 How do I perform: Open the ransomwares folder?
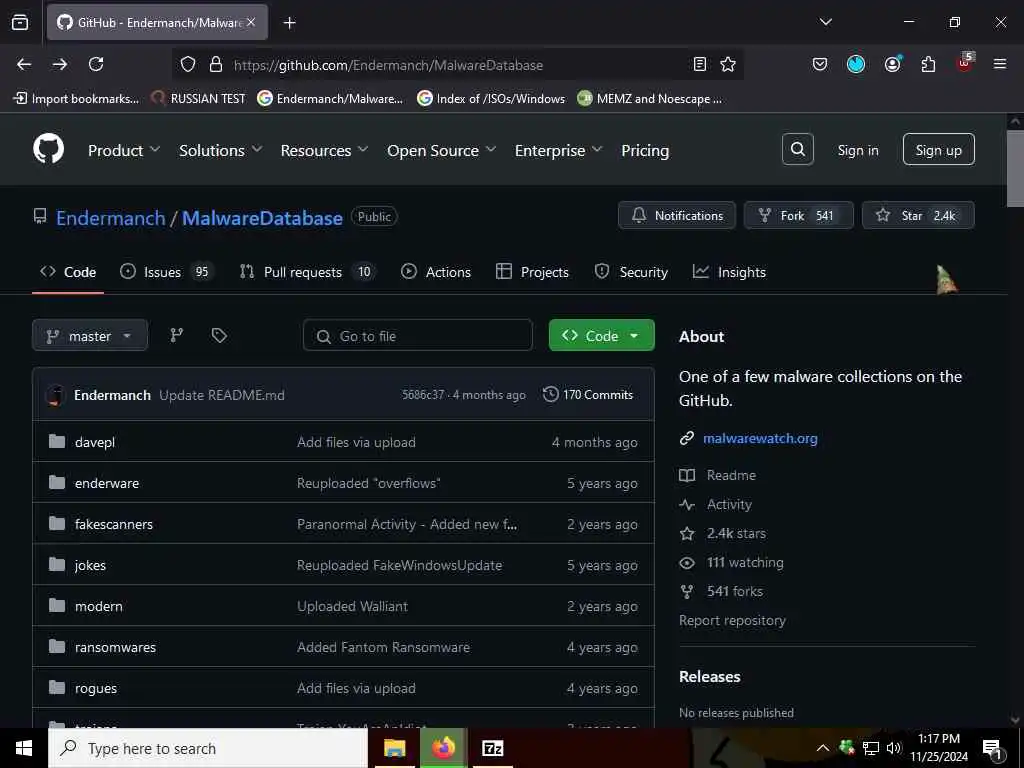click(115, 647)
